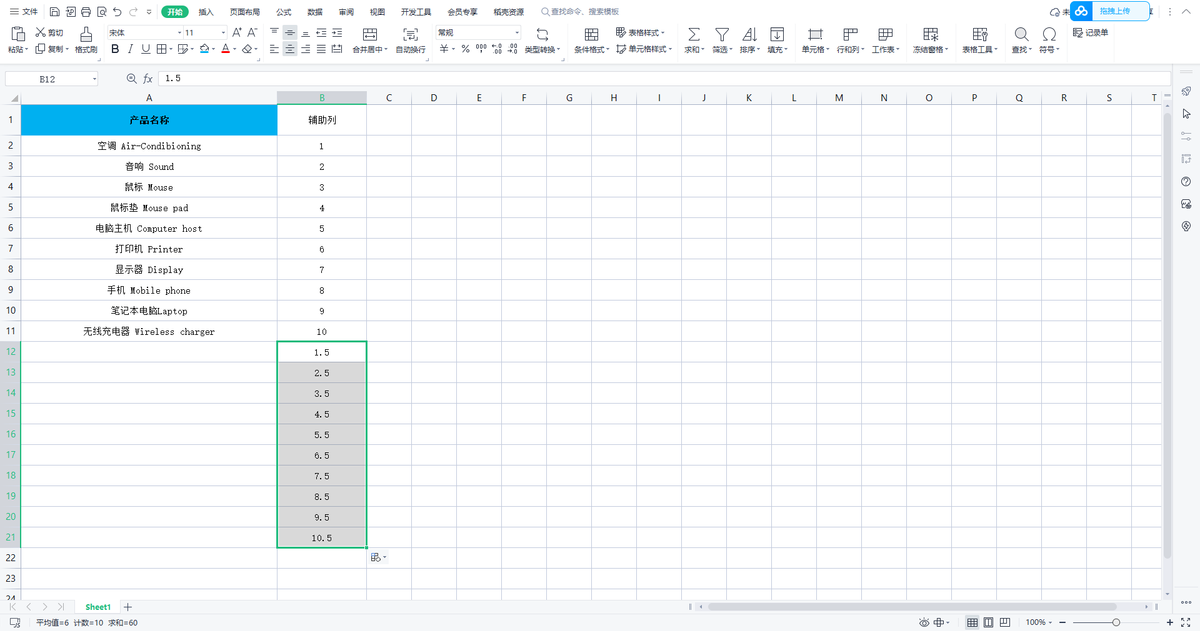
Task: Click the 条件格式 conditional formatting icon
Action: pyautogui.click(x=591, y=34)
